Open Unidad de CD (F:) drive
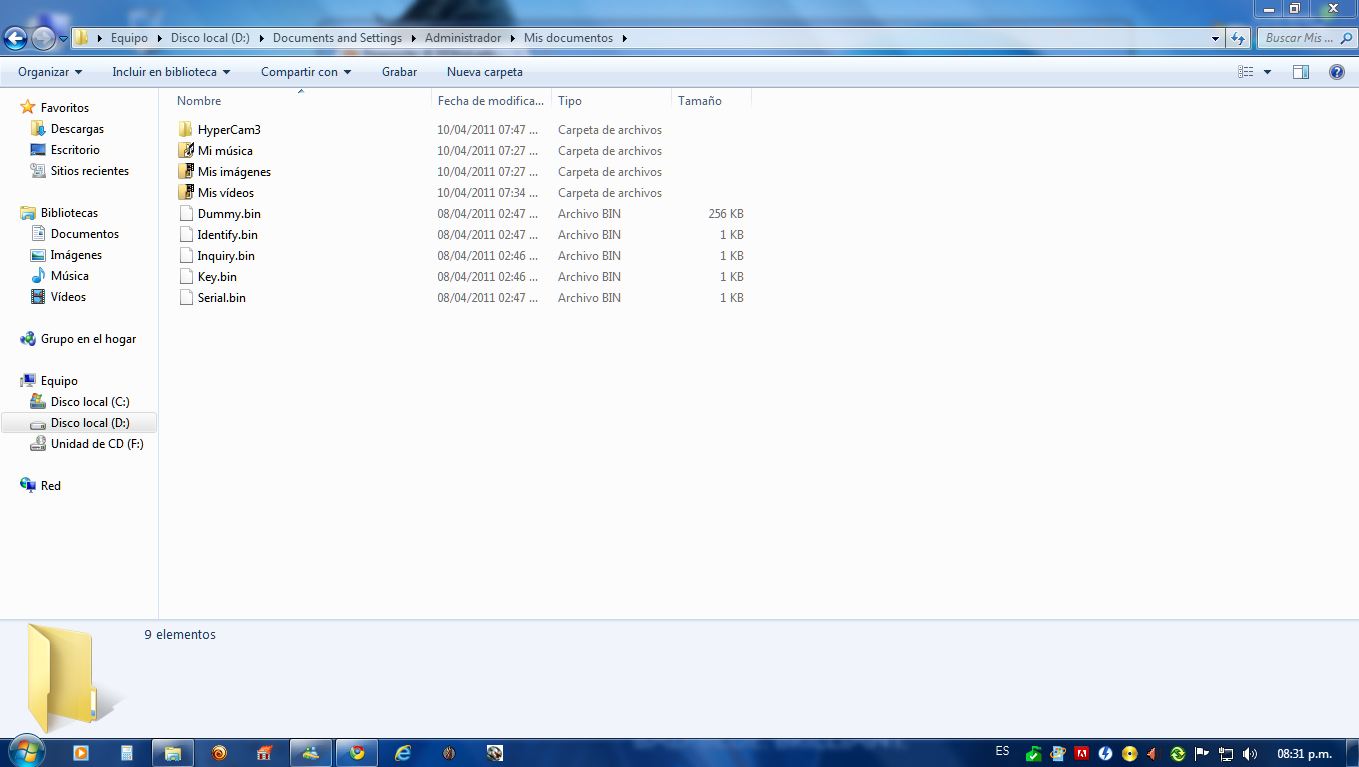 tap(97, 444)
